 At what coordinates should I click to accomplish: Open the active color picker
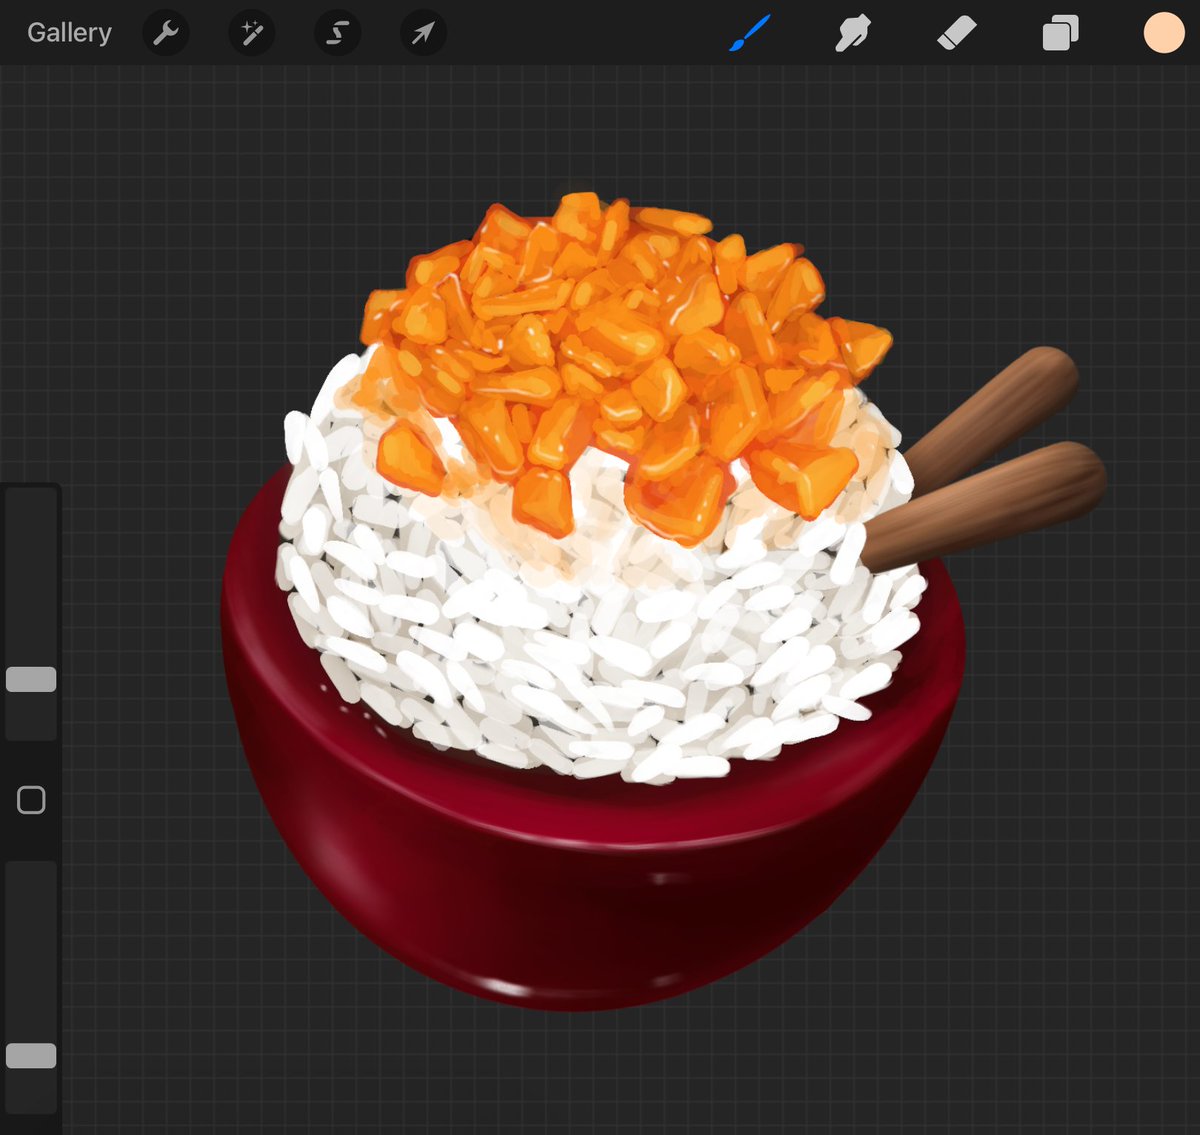(x=1164, y=33)
